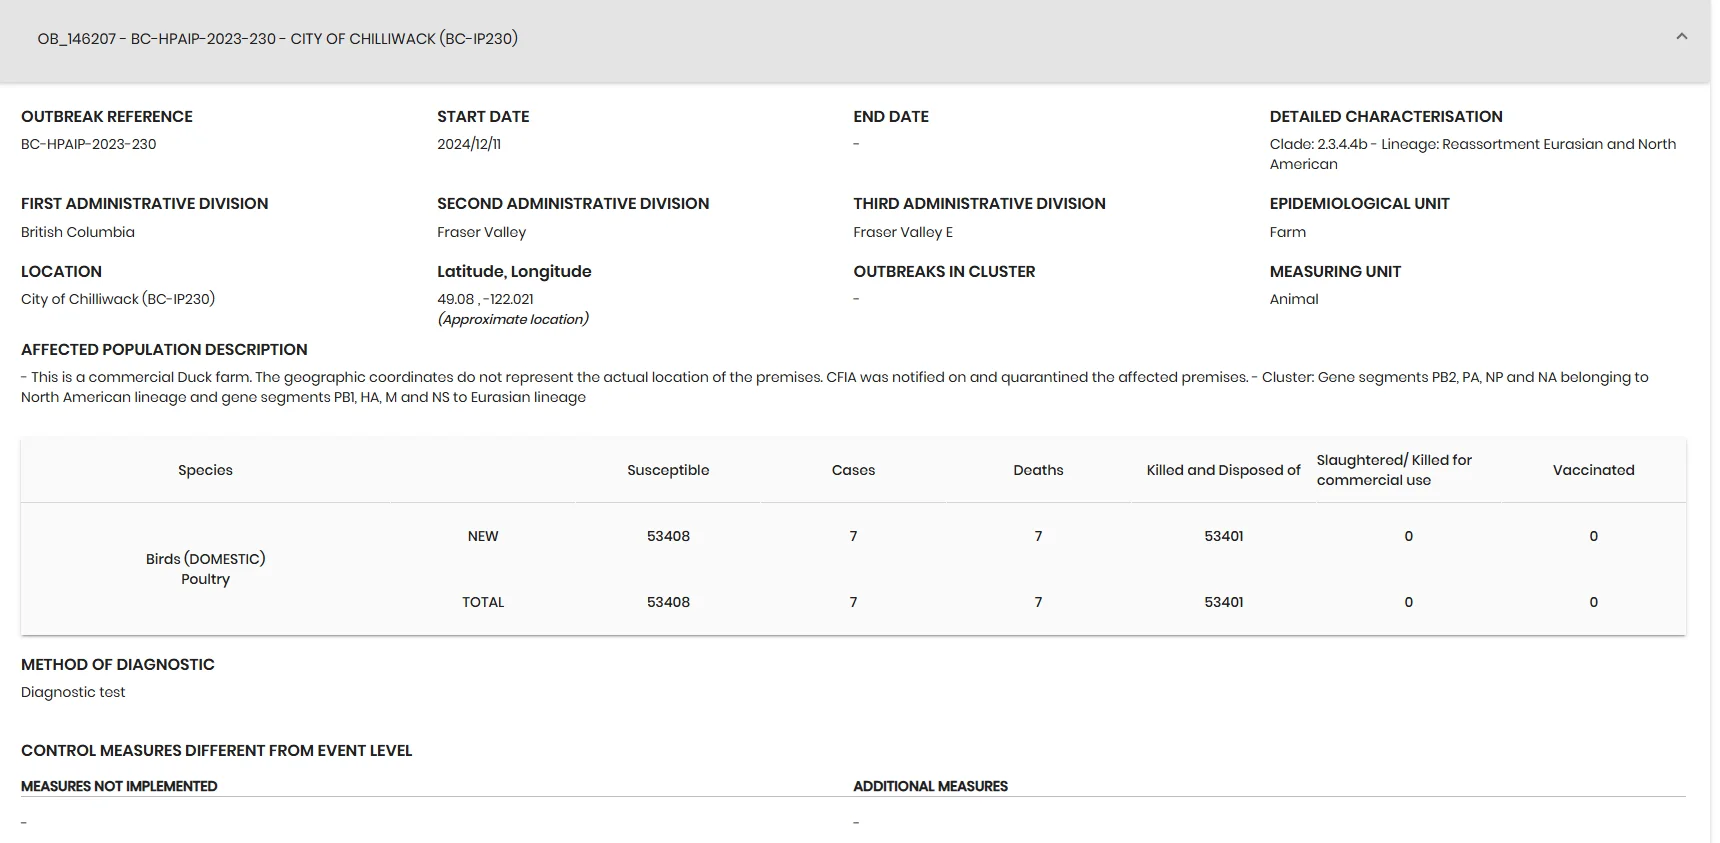Click the Susceptible column header
The width and height of the screenshot is (1720, 843).
[668, 470]
